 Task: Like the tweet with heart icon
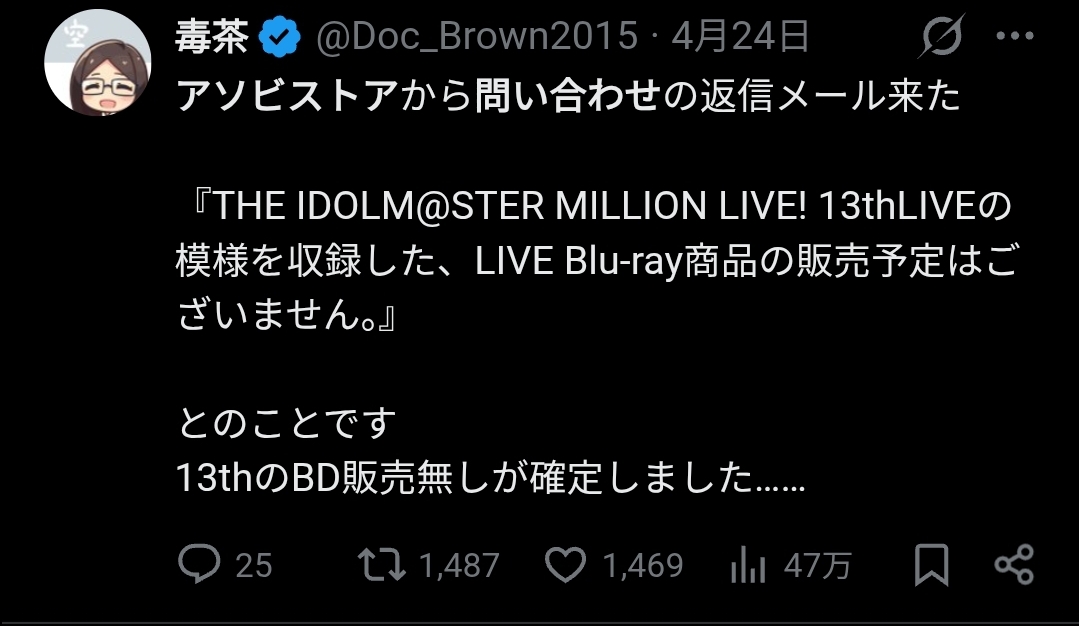(x=565, y=565)
